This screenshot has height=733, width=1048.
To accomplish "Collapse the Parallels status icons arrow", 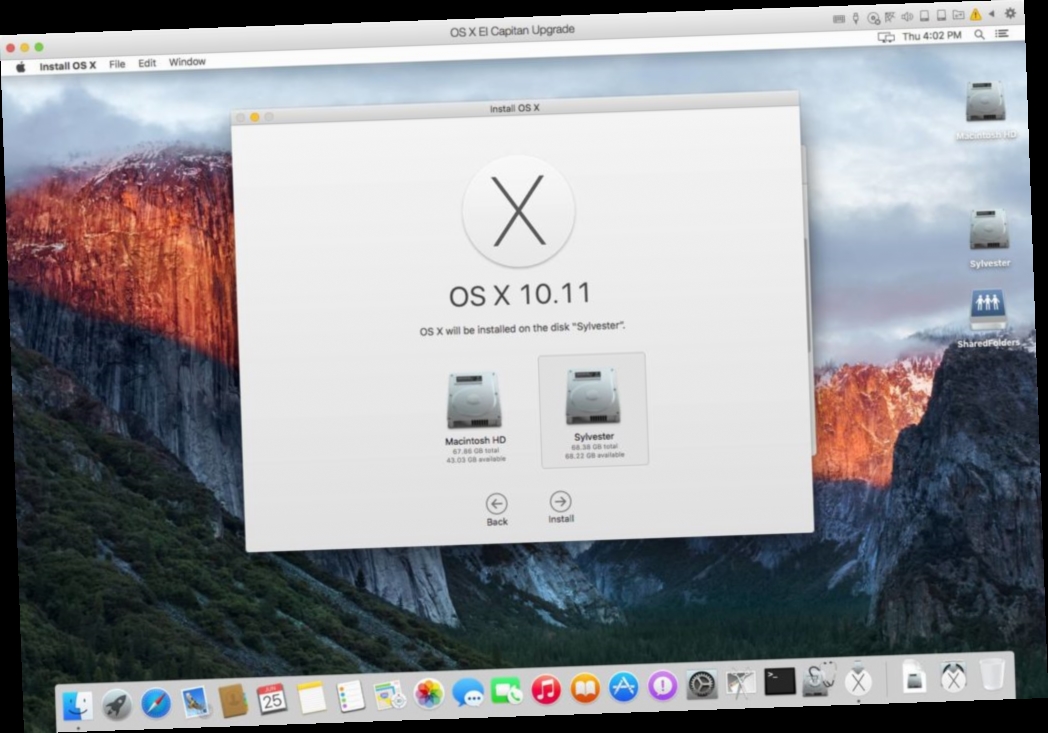I will coord(992,13).
